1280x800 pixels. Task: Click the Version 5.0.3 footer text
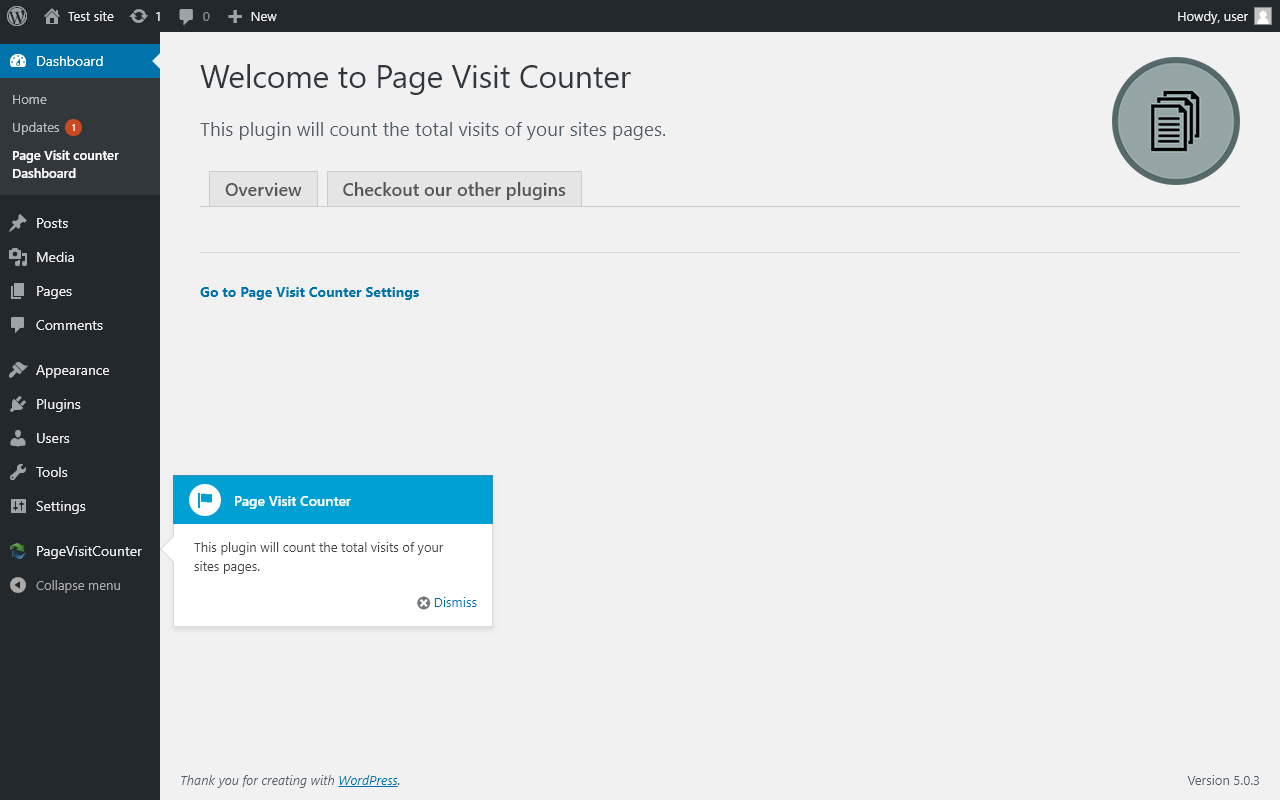click(1223, 780)
